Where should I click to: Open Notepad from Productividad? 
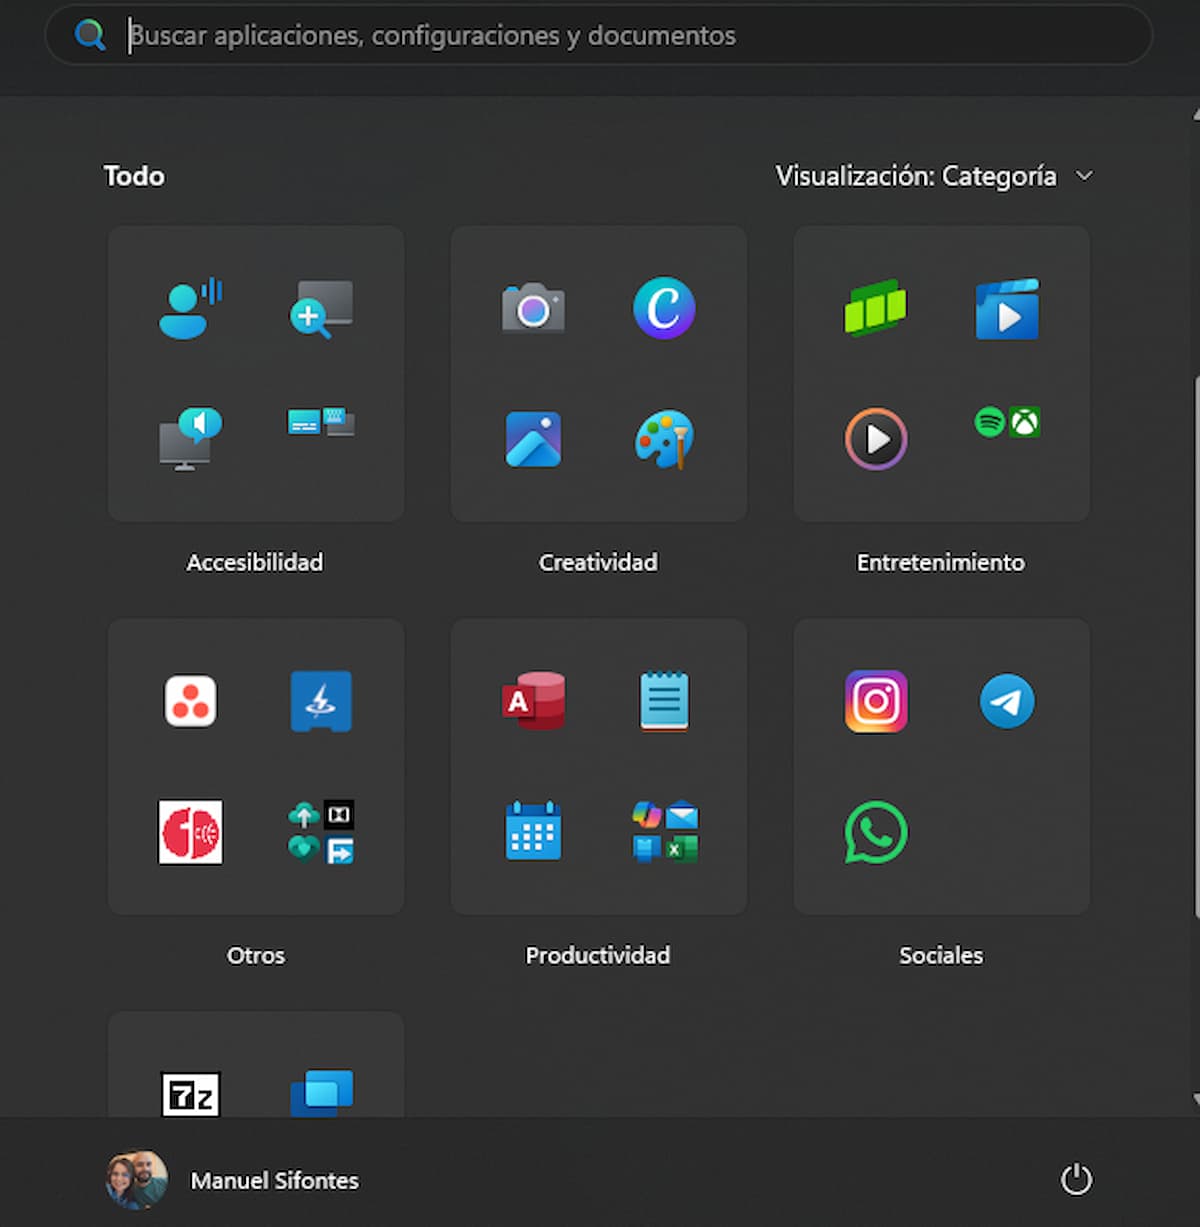point(664,701)
